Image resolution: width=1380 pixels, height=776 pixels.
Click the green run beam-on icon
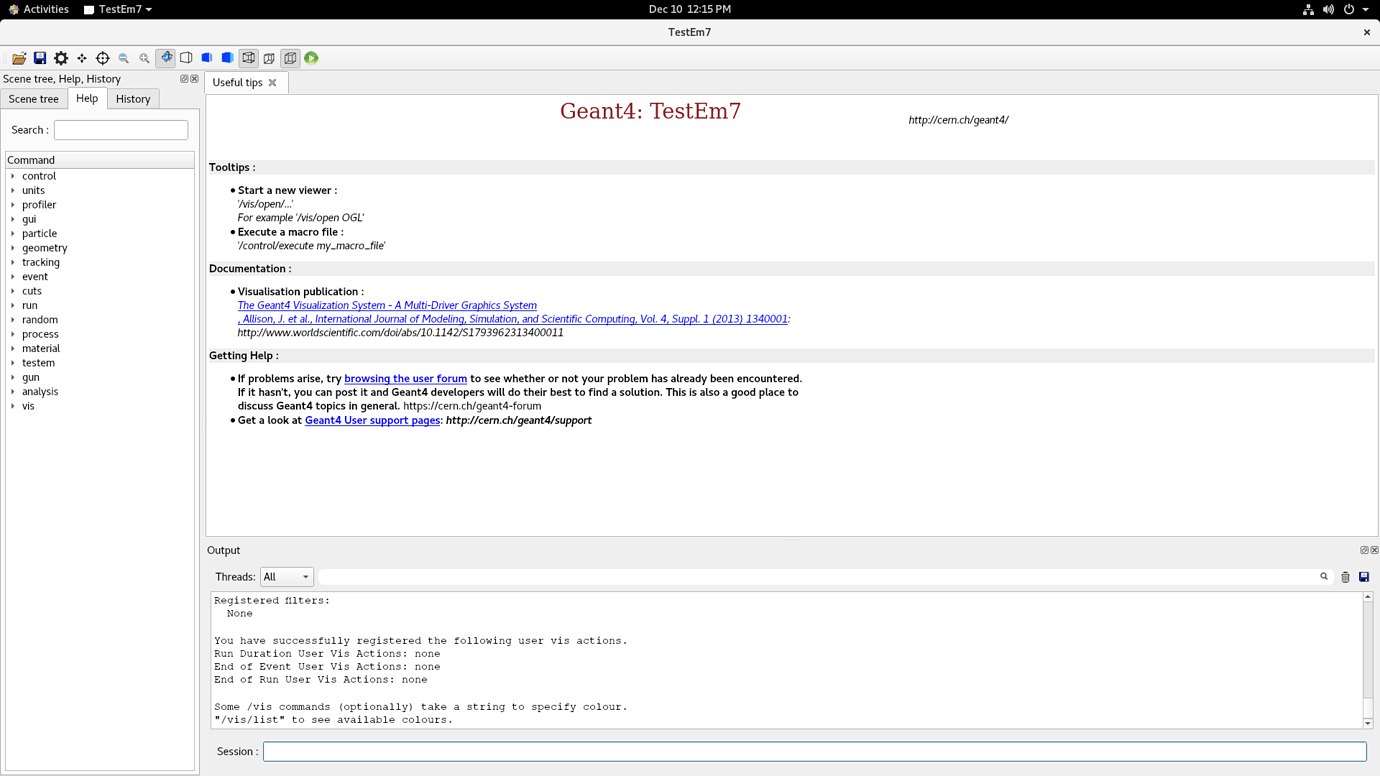coord(312,58)
